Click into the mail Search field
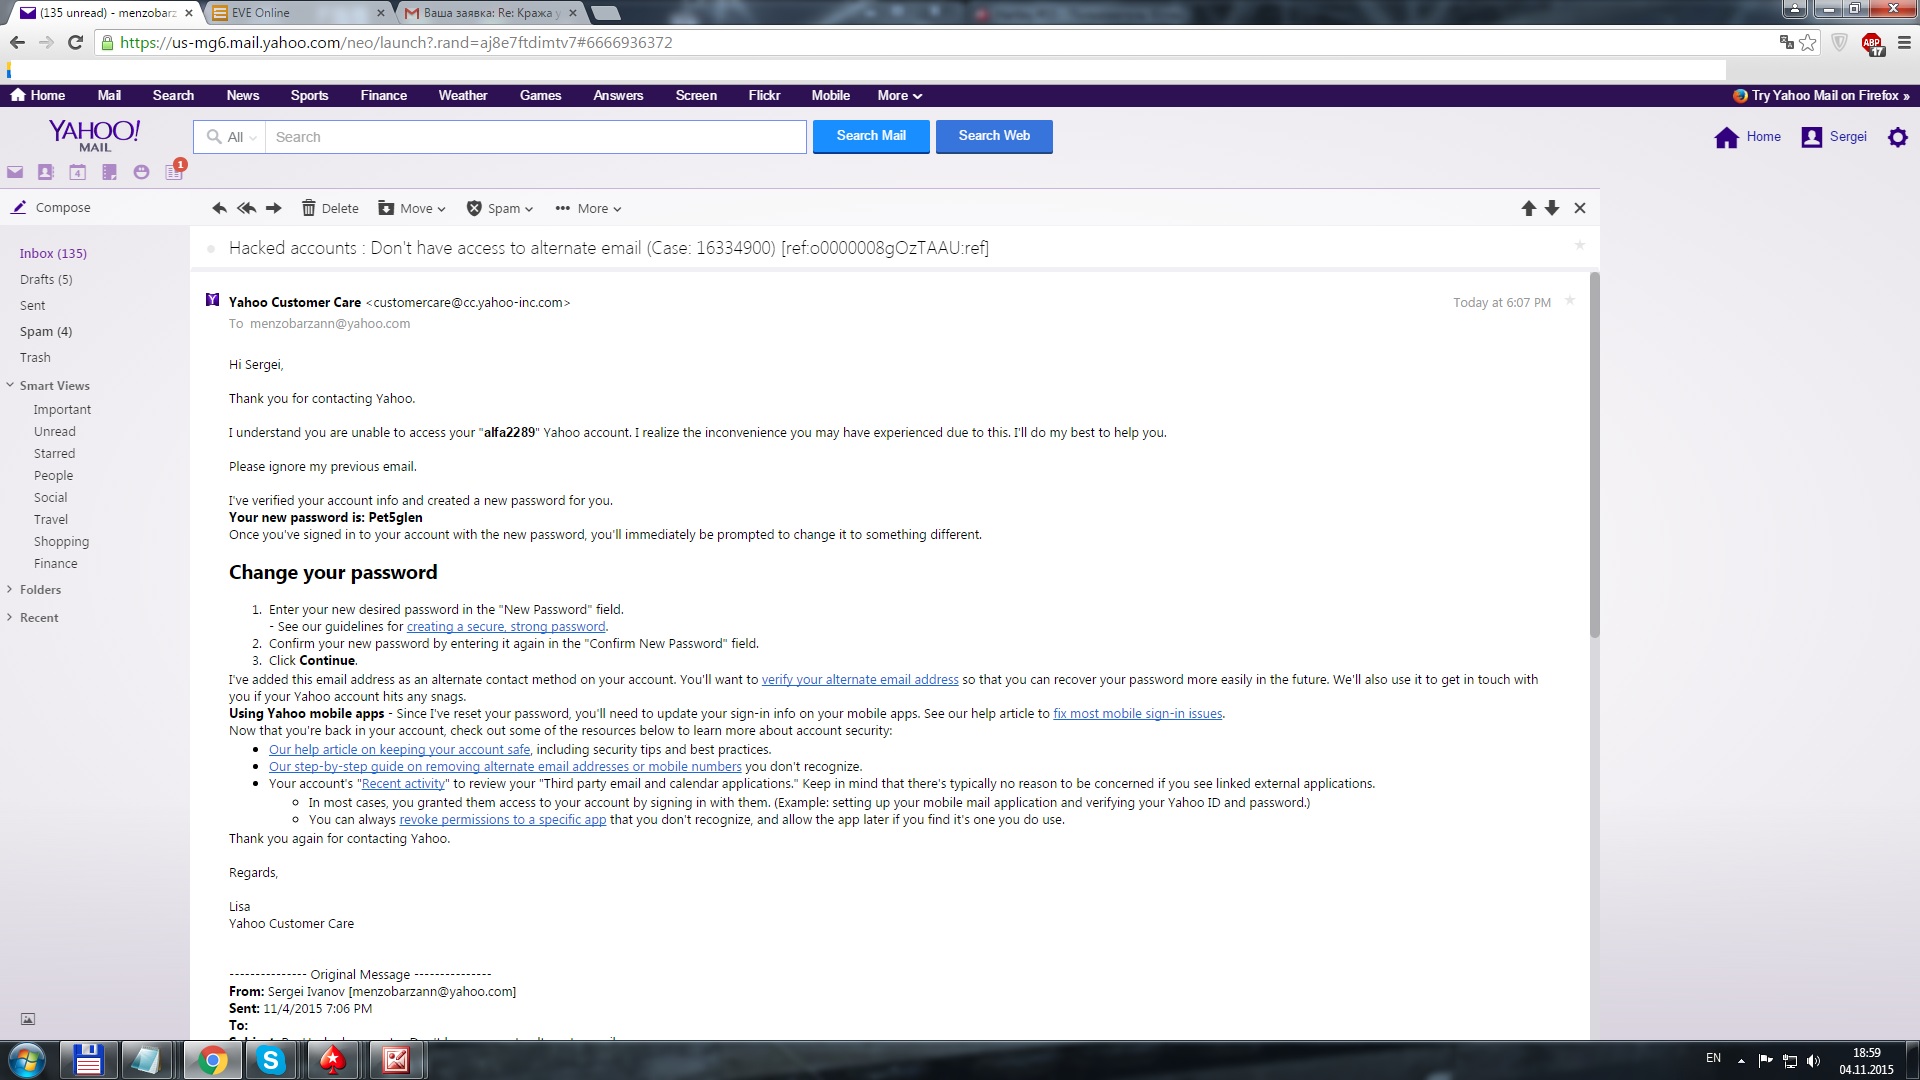The image size is (1920, 1080). (535, 137)
